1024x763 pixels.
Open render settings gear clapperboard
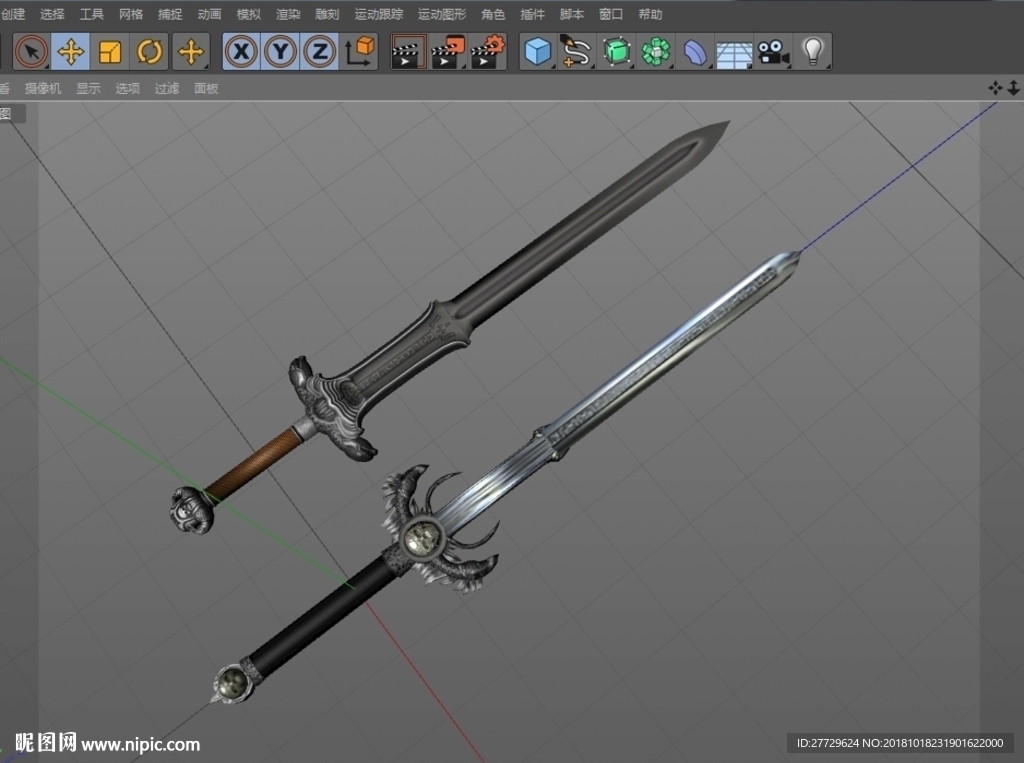[488, 52]
